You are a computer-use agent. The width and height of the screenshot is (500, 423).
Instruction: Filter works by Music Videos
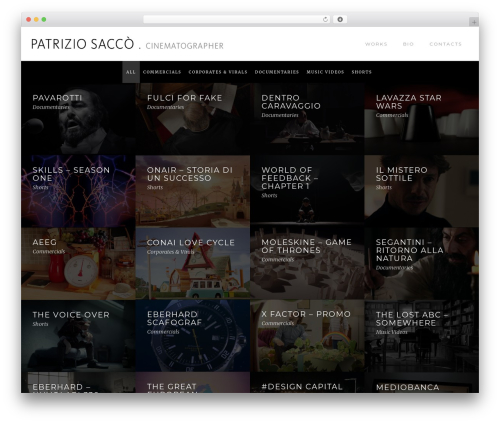tap(325, 72)
